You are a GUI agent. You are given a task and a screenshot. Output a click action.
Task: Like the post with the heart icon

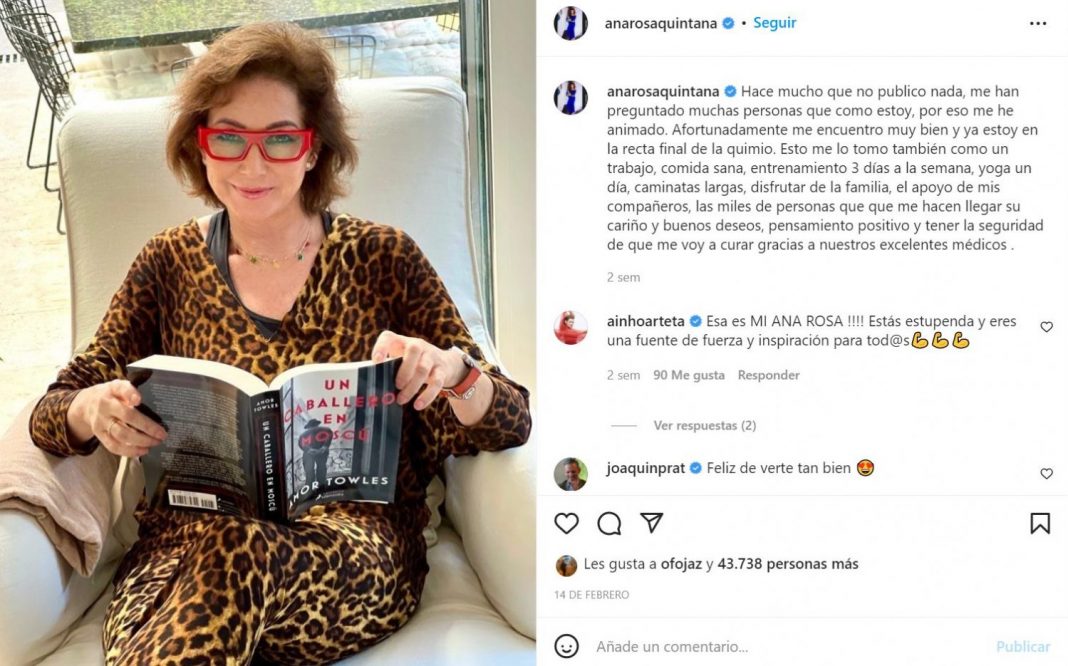pos(566,523)
